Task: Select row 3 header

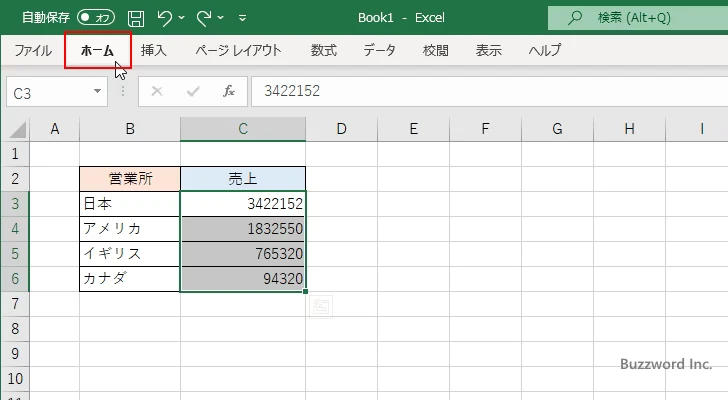Action: click(x=15, y=204)
